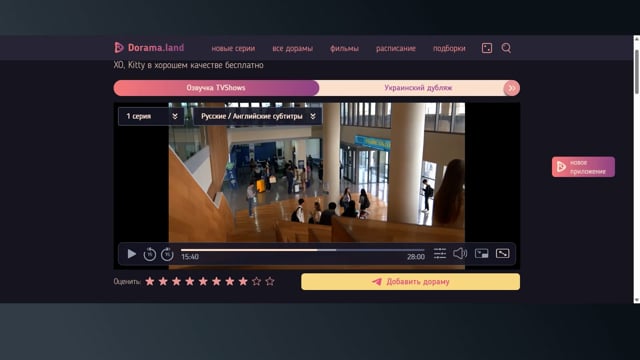Play the video
The image size is (640, 360).
coord(131,254)
